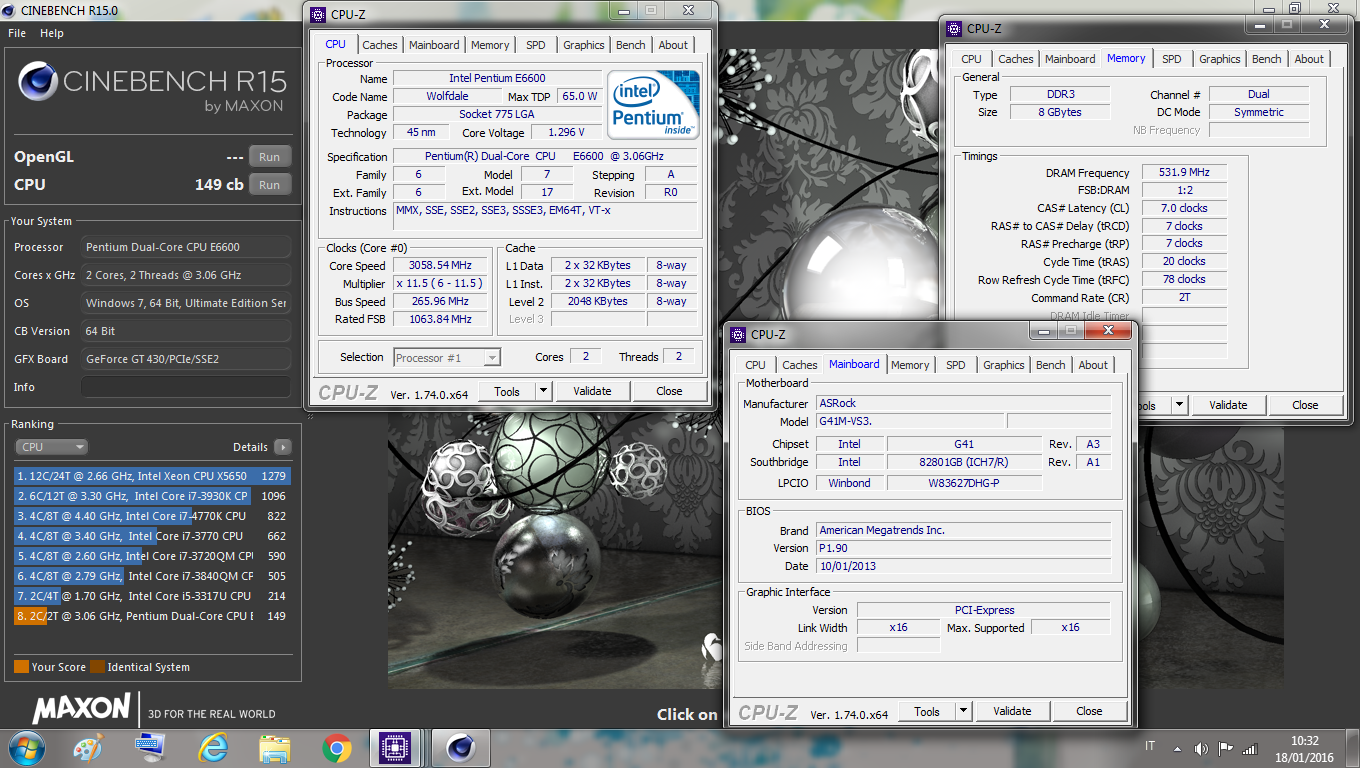Click Validate in Memory window
Viewport: 1360px width, 768px height.
coord(1228,405)
